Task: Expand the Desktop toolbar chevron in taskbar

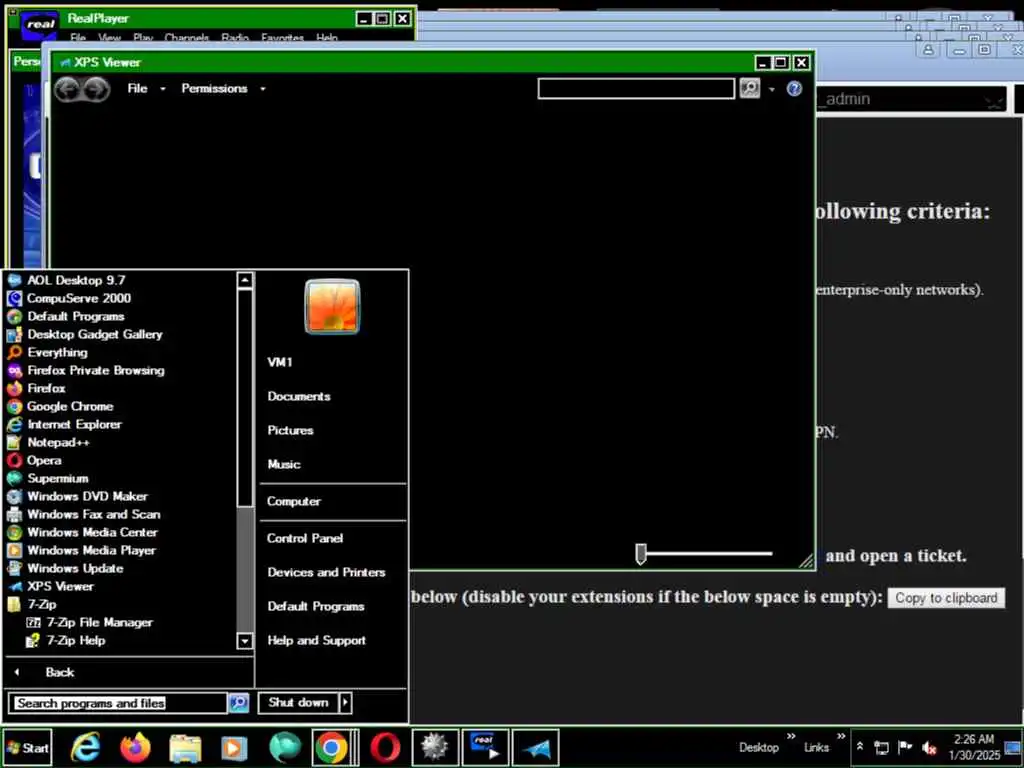Action: pos(791,737)
